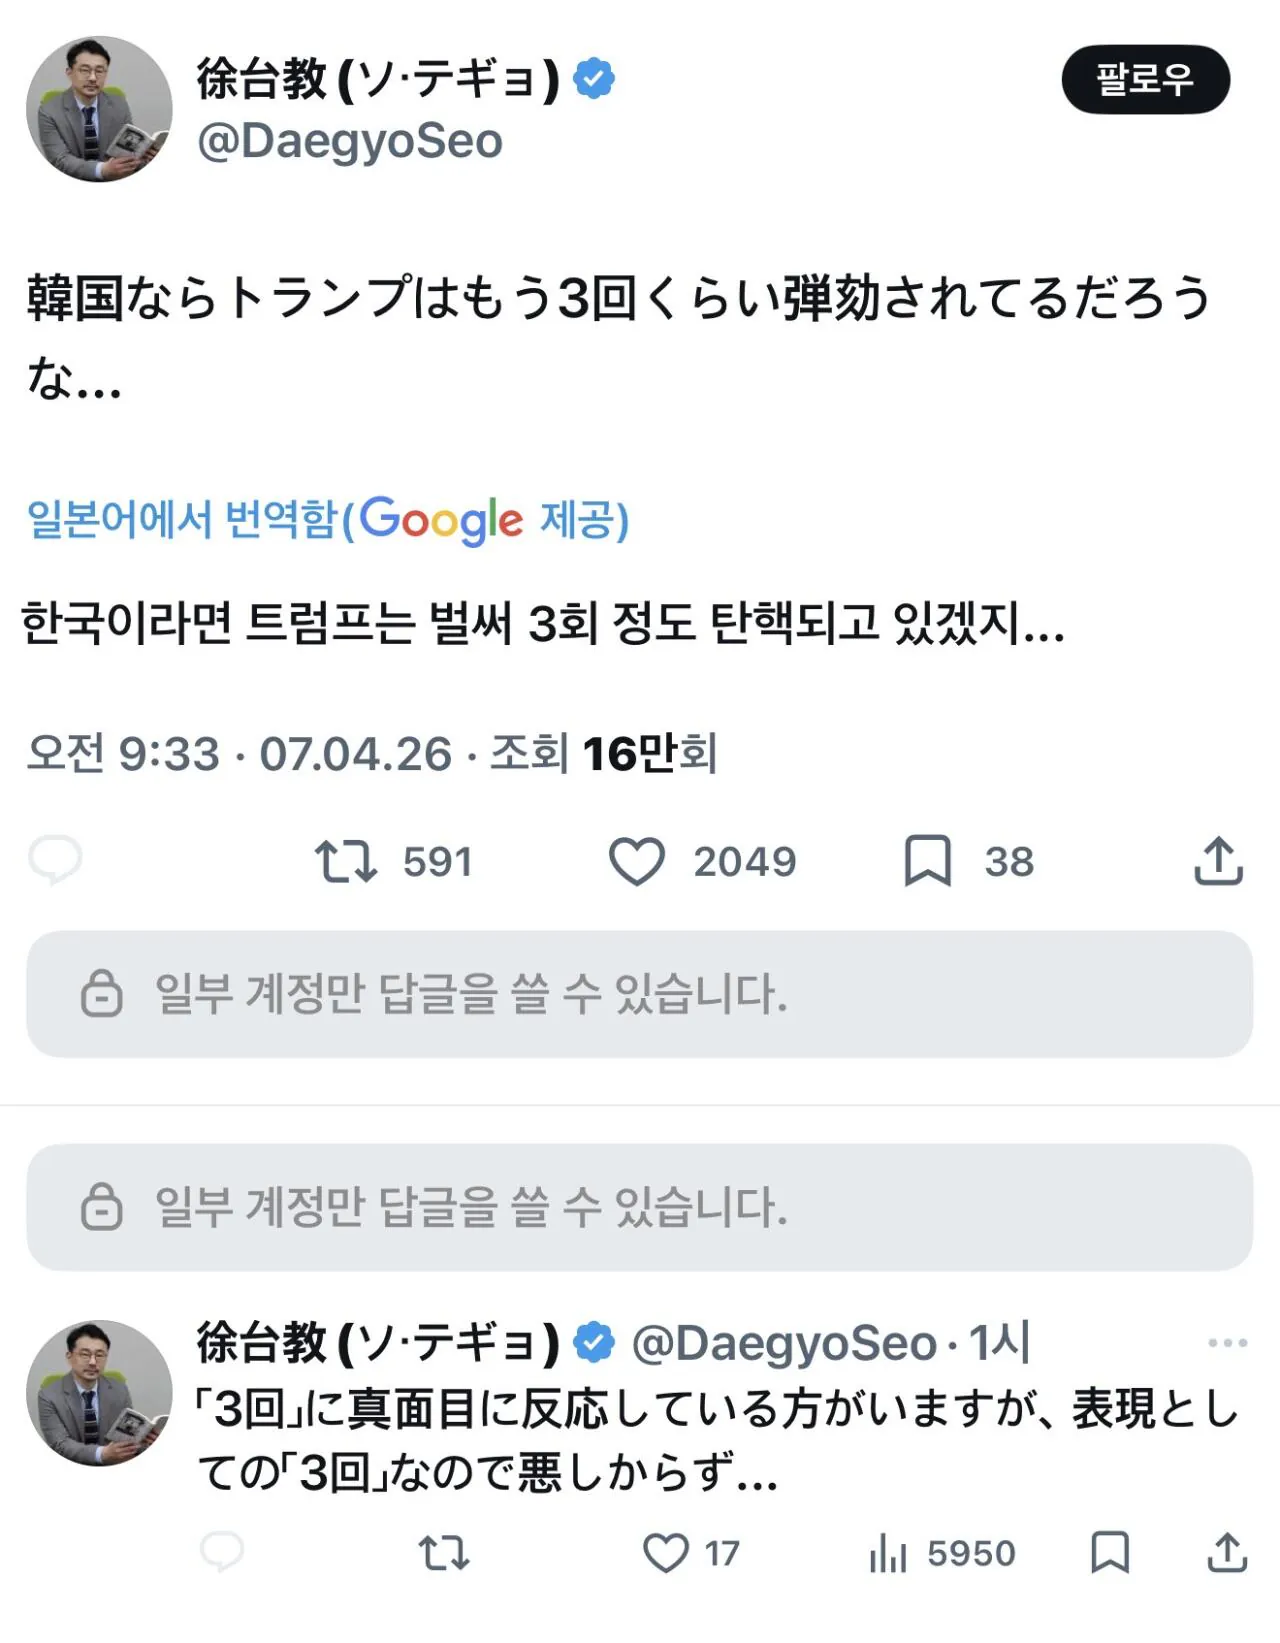
Task: Bookmark the follow-up reply tweet
Action: coord(1109,1553)
